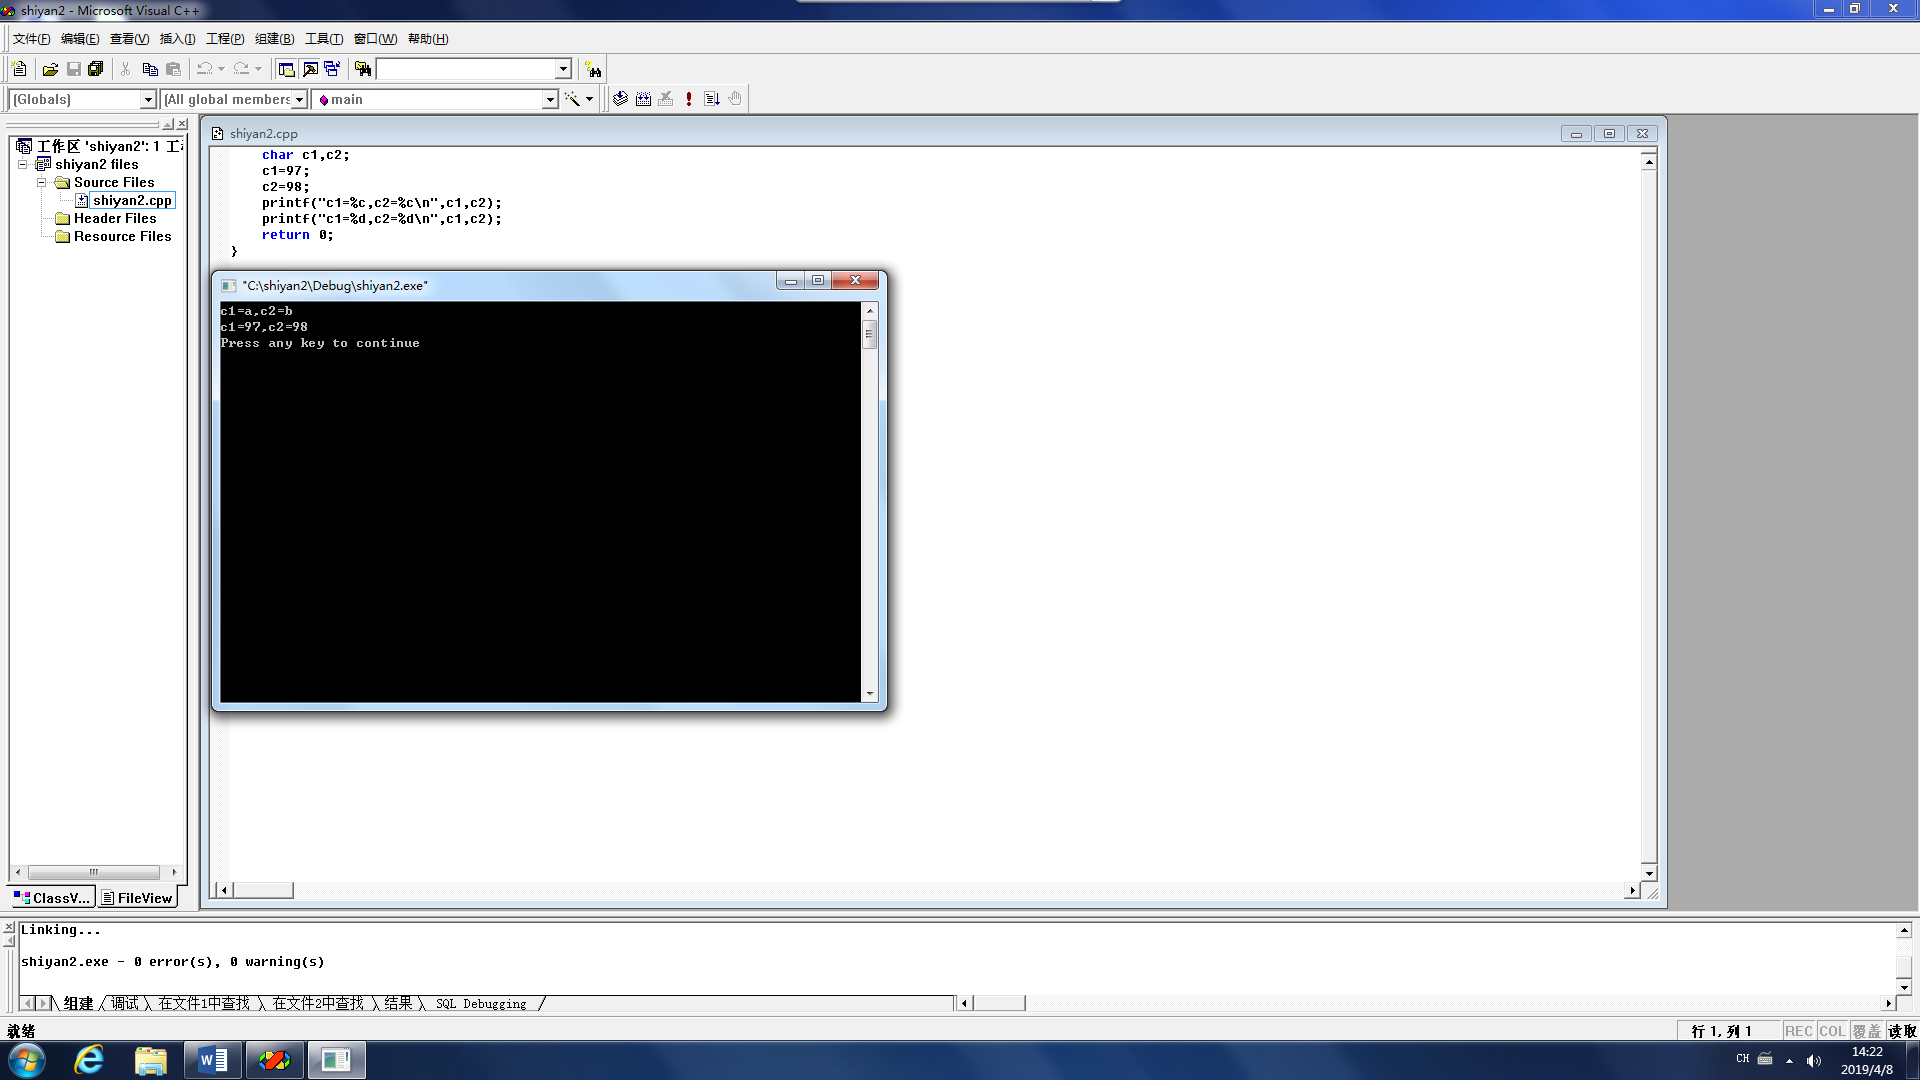Compile the file with Compile icon

click(620, 99)
